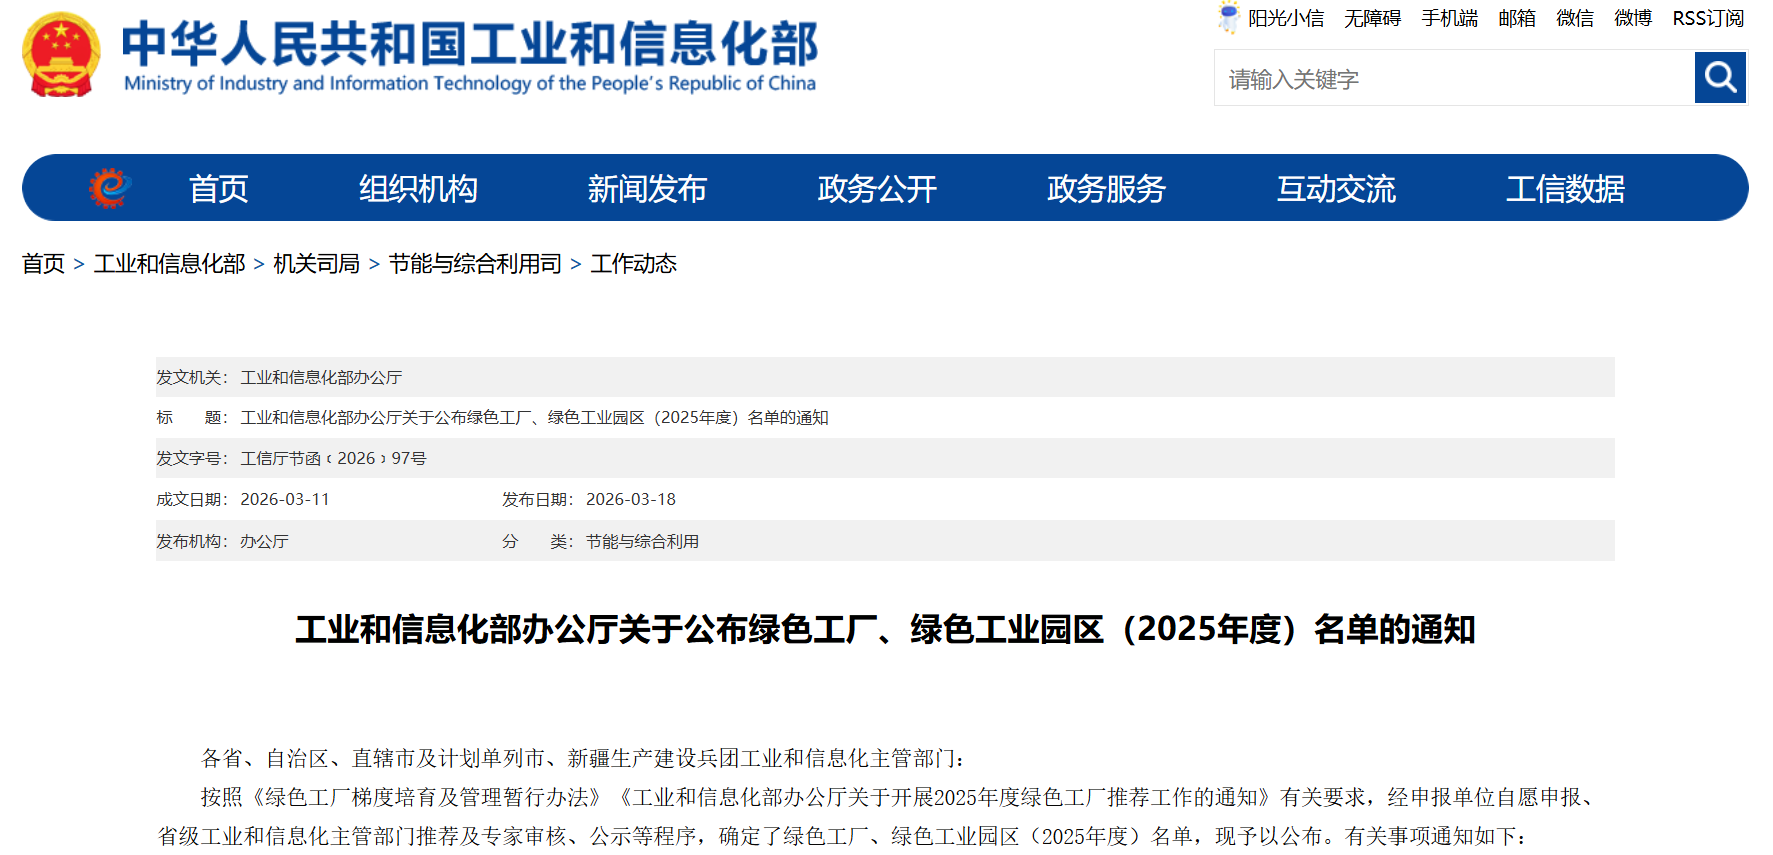Open the 阳光小信 robot assistant
This screenshot has width=1773, height=855.
(x=1271, y=18)
